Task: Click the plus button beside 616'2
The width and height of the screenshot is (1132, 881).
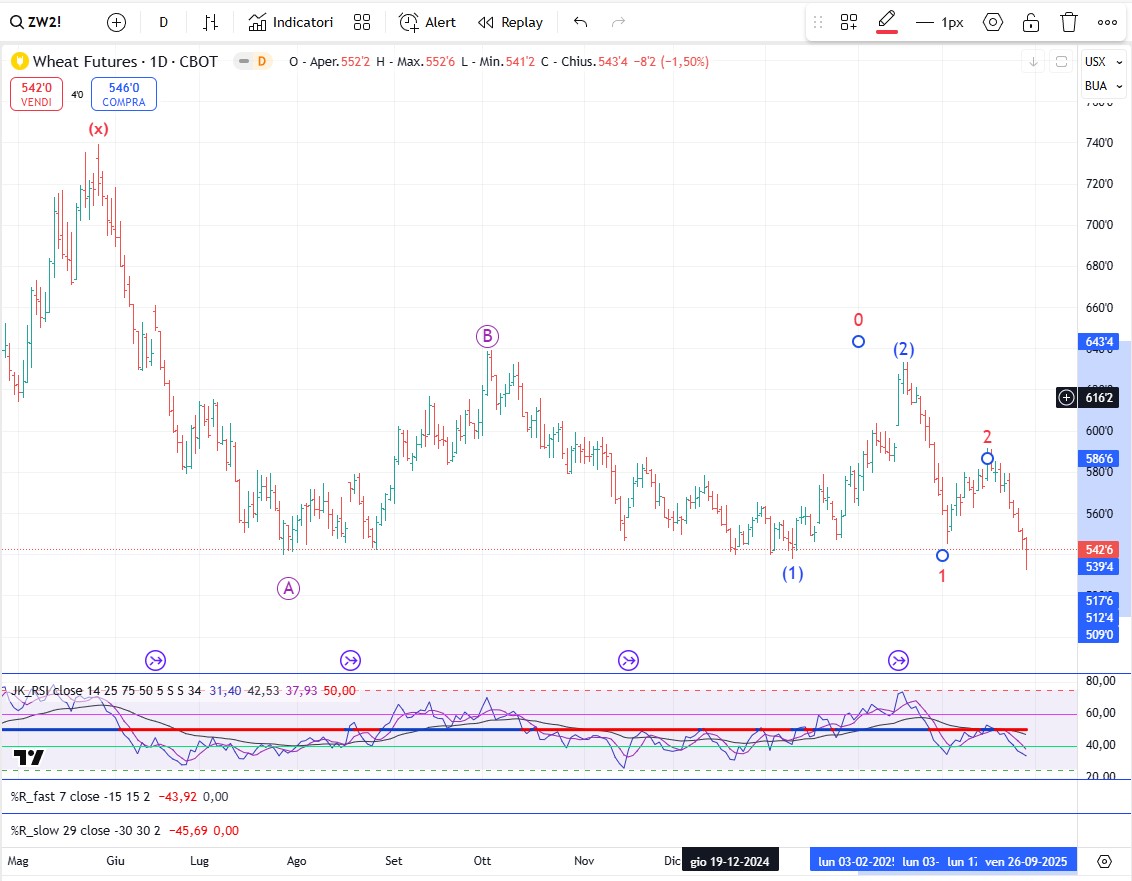Action: tap(1066, 397)
